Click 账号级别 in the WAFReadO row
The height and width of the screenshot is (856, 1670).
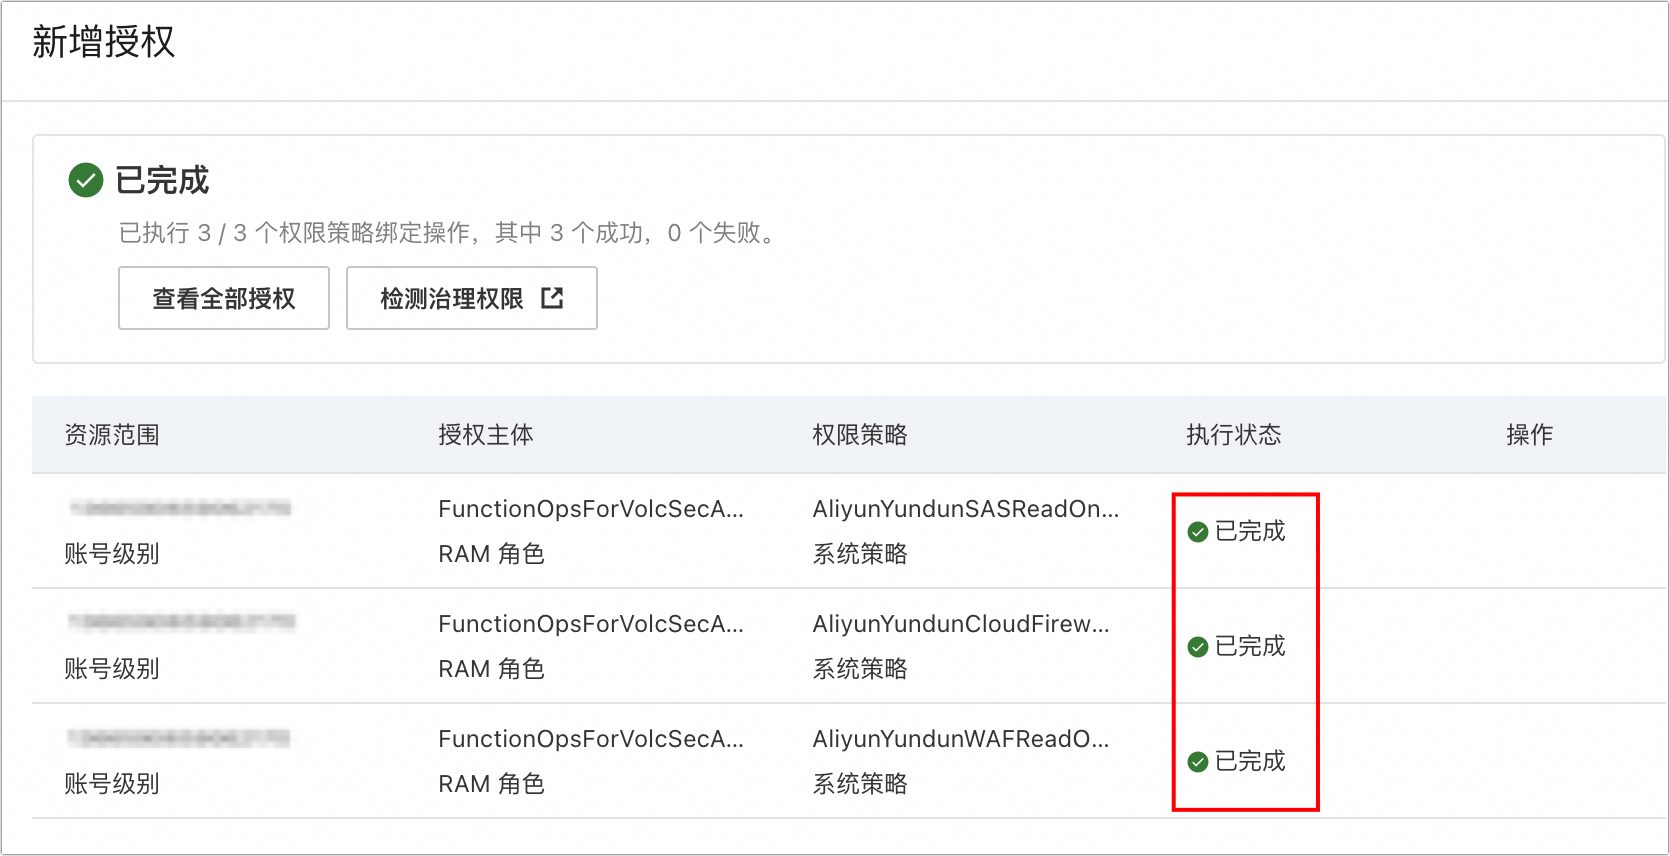click(112, 784)
